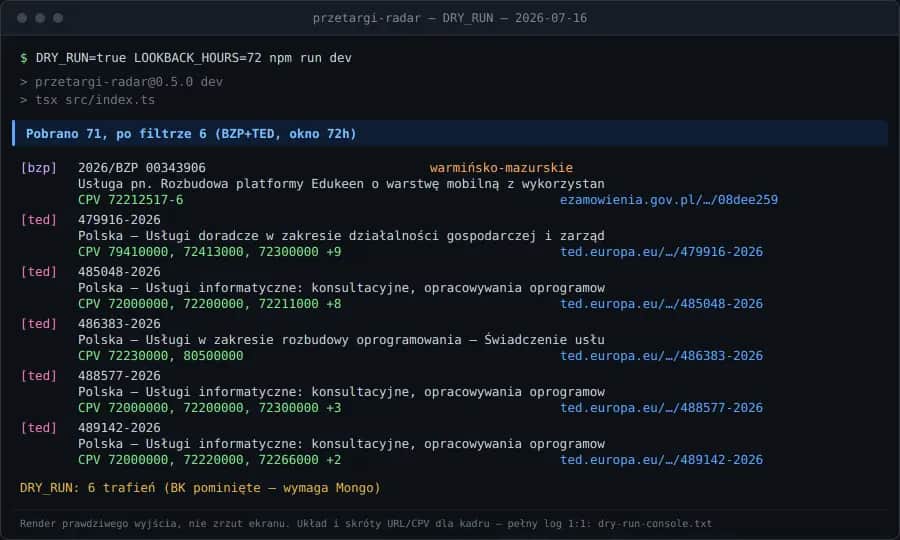Open the ezamowienia.gov.pl/…/08dee259 link
The width and height of the screenshot is (900, 540).
[x=669, y=200]
